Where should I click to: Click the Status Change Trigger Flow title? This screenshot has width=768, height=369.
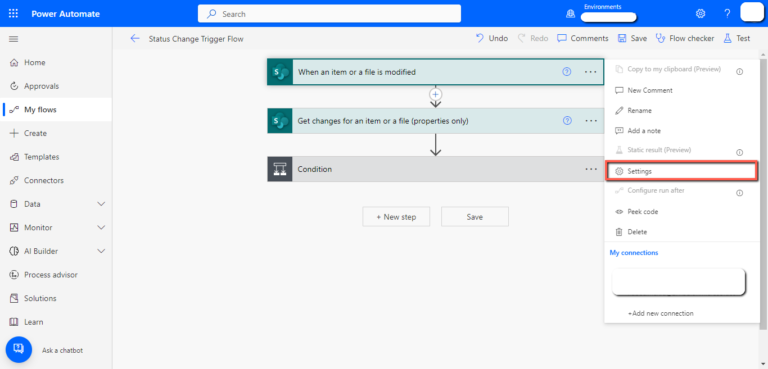196,39
